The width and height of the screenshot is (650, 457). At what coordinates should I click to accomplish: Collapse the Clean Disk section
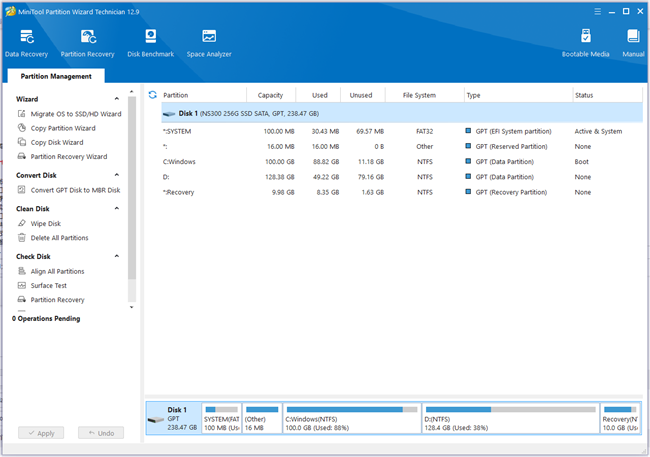116,208
